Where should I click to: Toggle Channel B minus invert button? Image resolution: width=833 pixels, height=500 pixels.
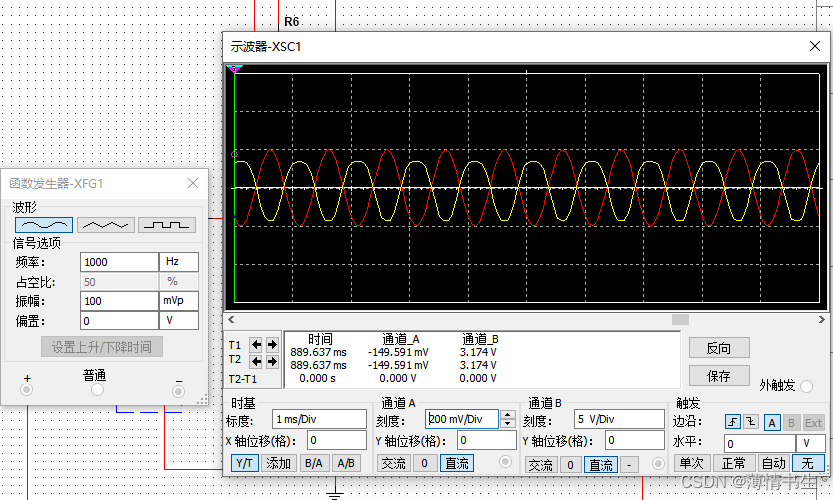(x=629, y=465)
